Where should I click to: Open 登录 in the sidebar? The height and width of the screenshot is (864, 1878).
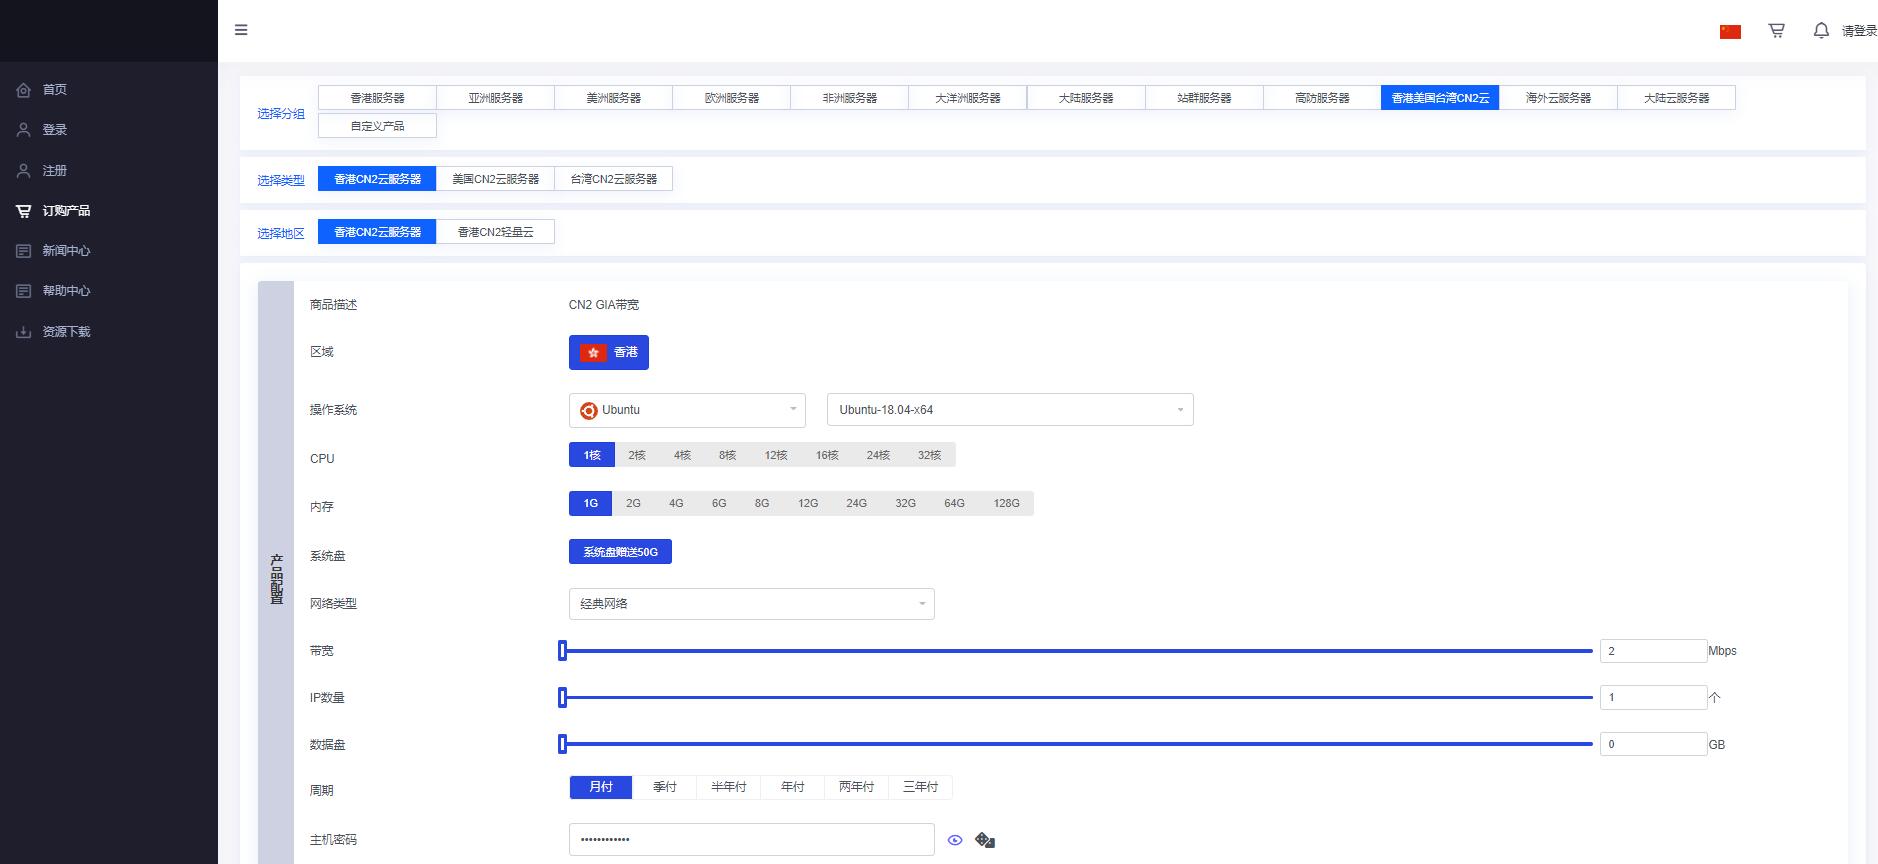click(x=55, y=130)
